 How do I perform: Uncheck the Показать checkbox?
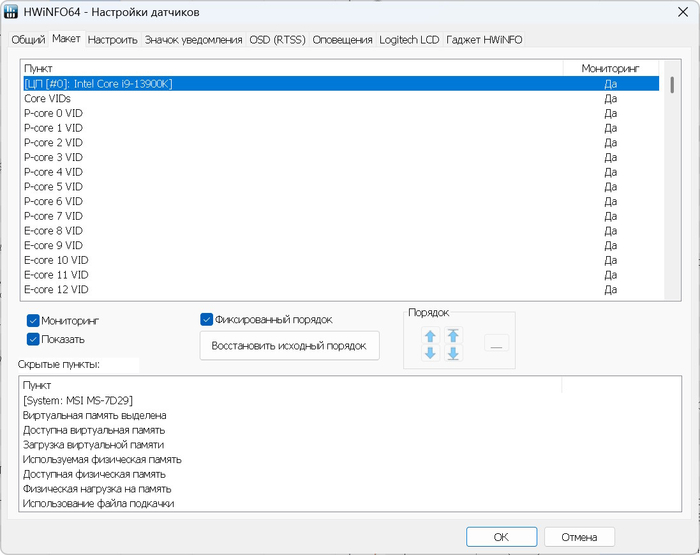33,339
